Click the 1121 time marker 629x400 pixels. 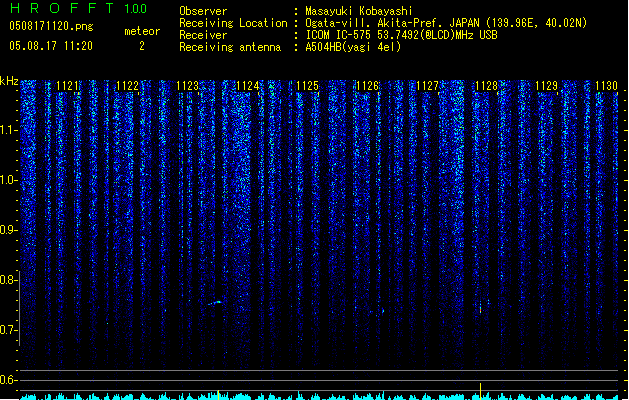click(67, 86)
